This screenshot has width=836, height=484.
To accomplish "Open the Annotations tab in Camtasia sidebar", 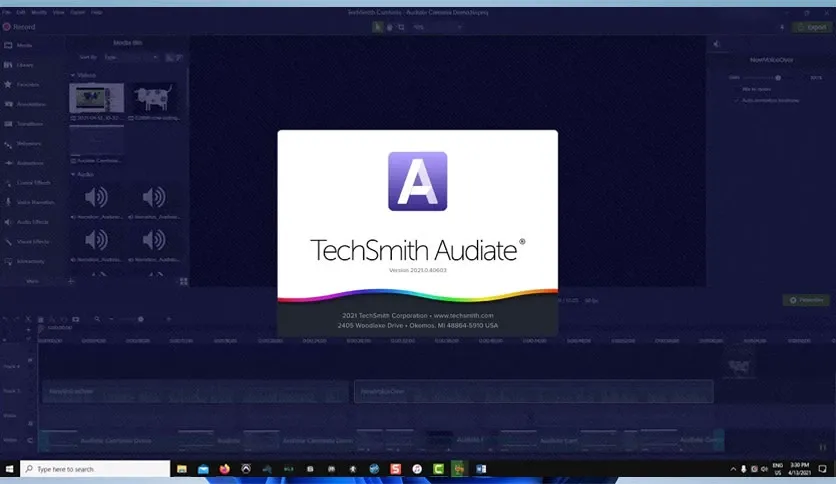I will point(25,104).
